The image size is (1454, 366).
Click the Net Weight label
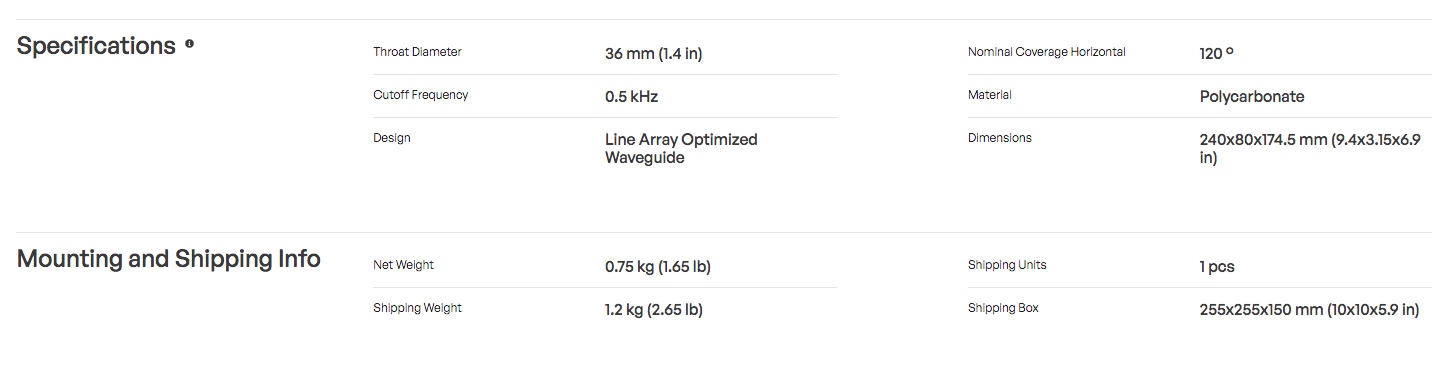click(403, 265)
